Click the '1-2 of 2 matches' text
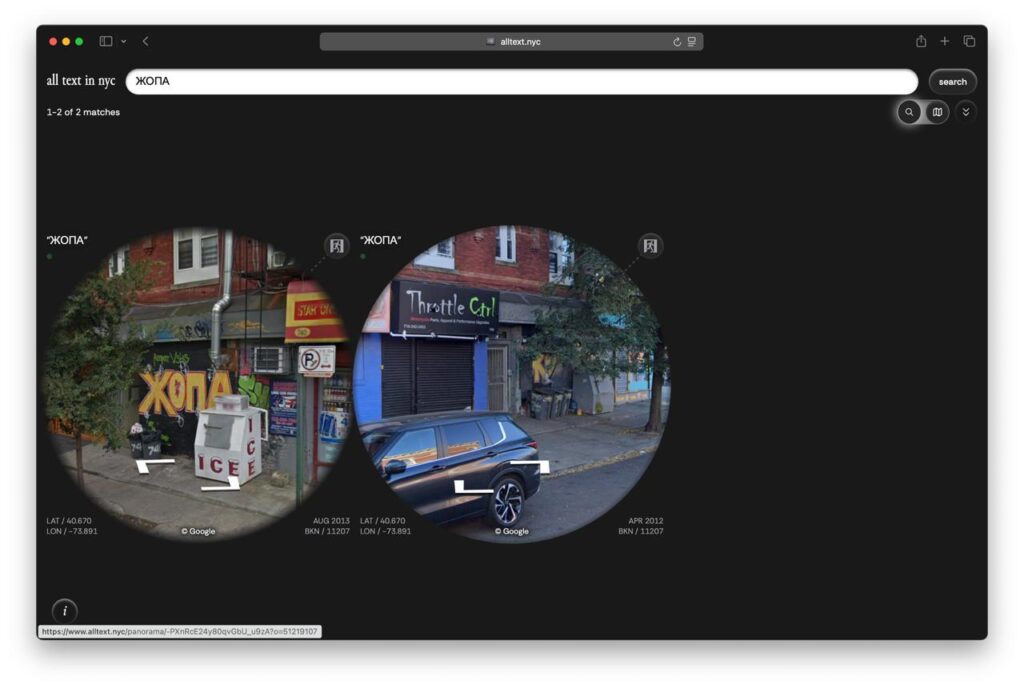Screen dimensions: 1024x688 point(83,112)
